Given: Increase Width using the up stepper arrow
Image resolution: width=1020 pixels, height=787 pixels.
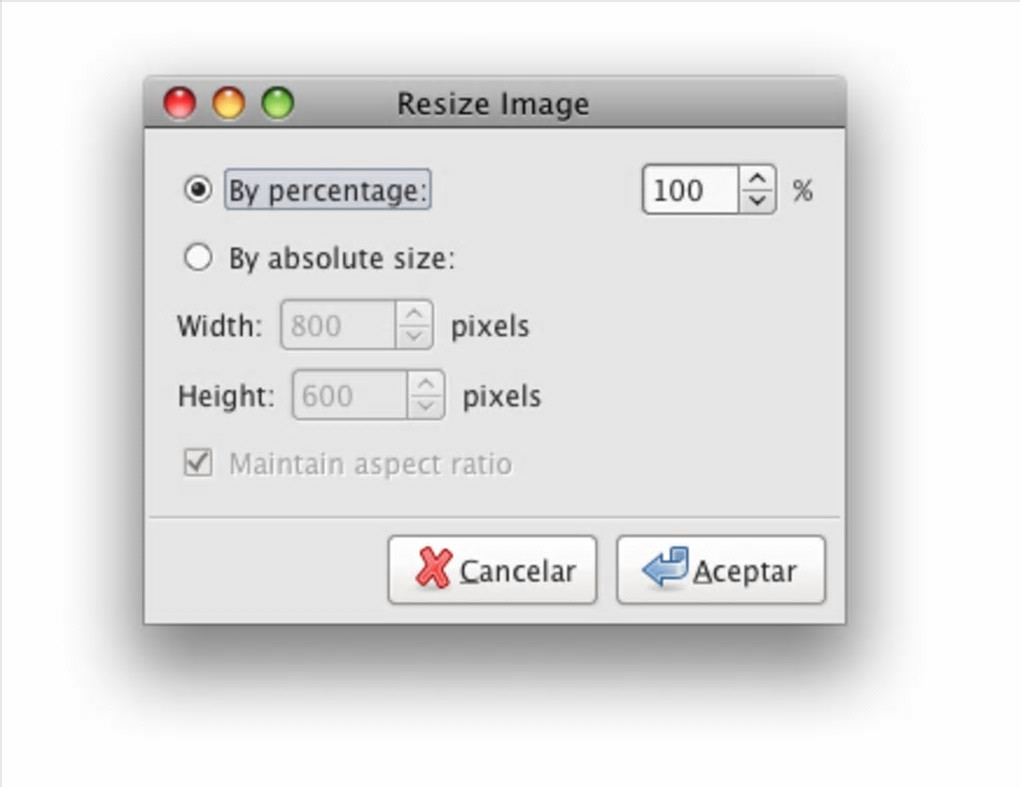Looking at the screenshot, I should (414, 315).
